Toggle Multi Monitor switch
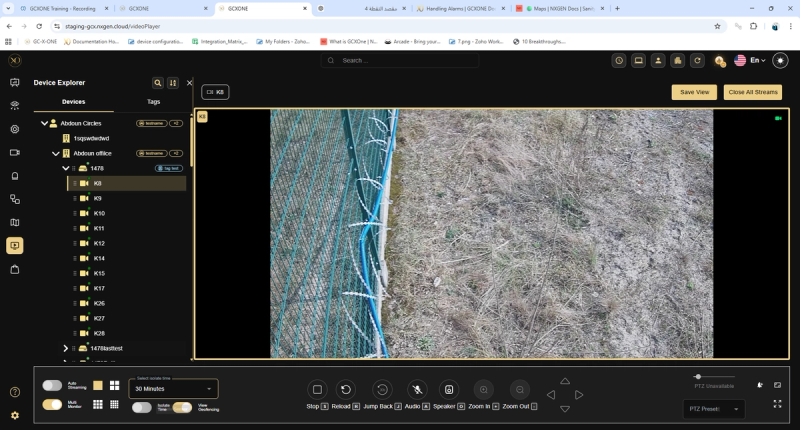Image resolution: width=800 pixels, height=430 pixels. click(52, 404)
